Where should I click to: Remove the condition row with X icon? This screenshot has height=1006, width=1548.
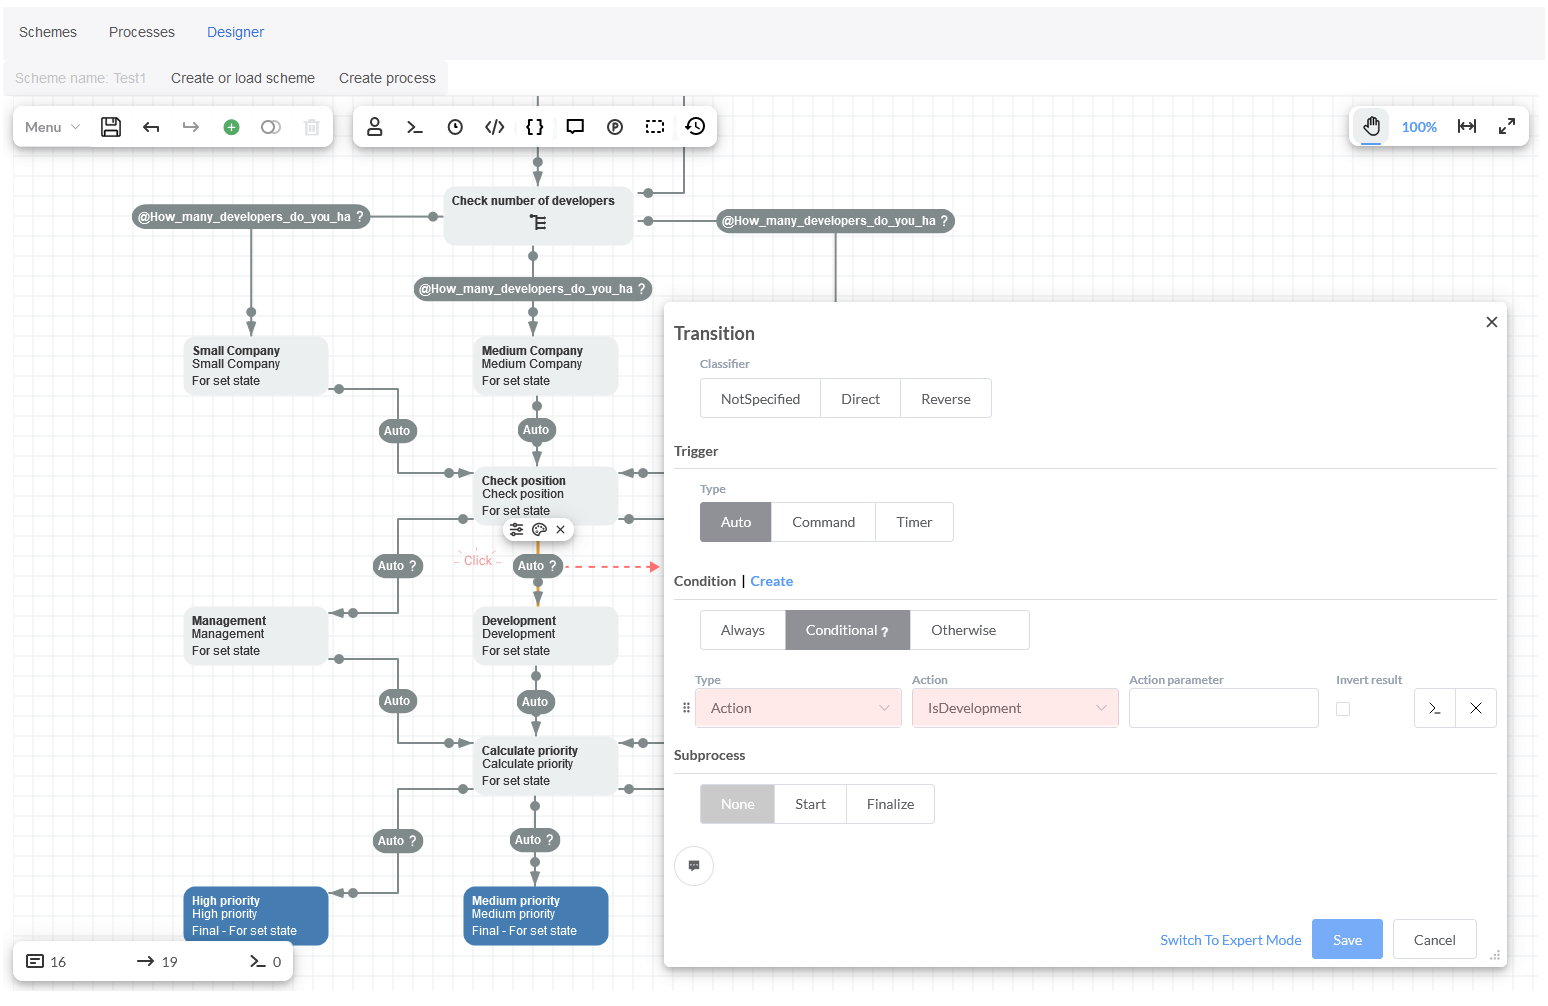[1476, 708]
